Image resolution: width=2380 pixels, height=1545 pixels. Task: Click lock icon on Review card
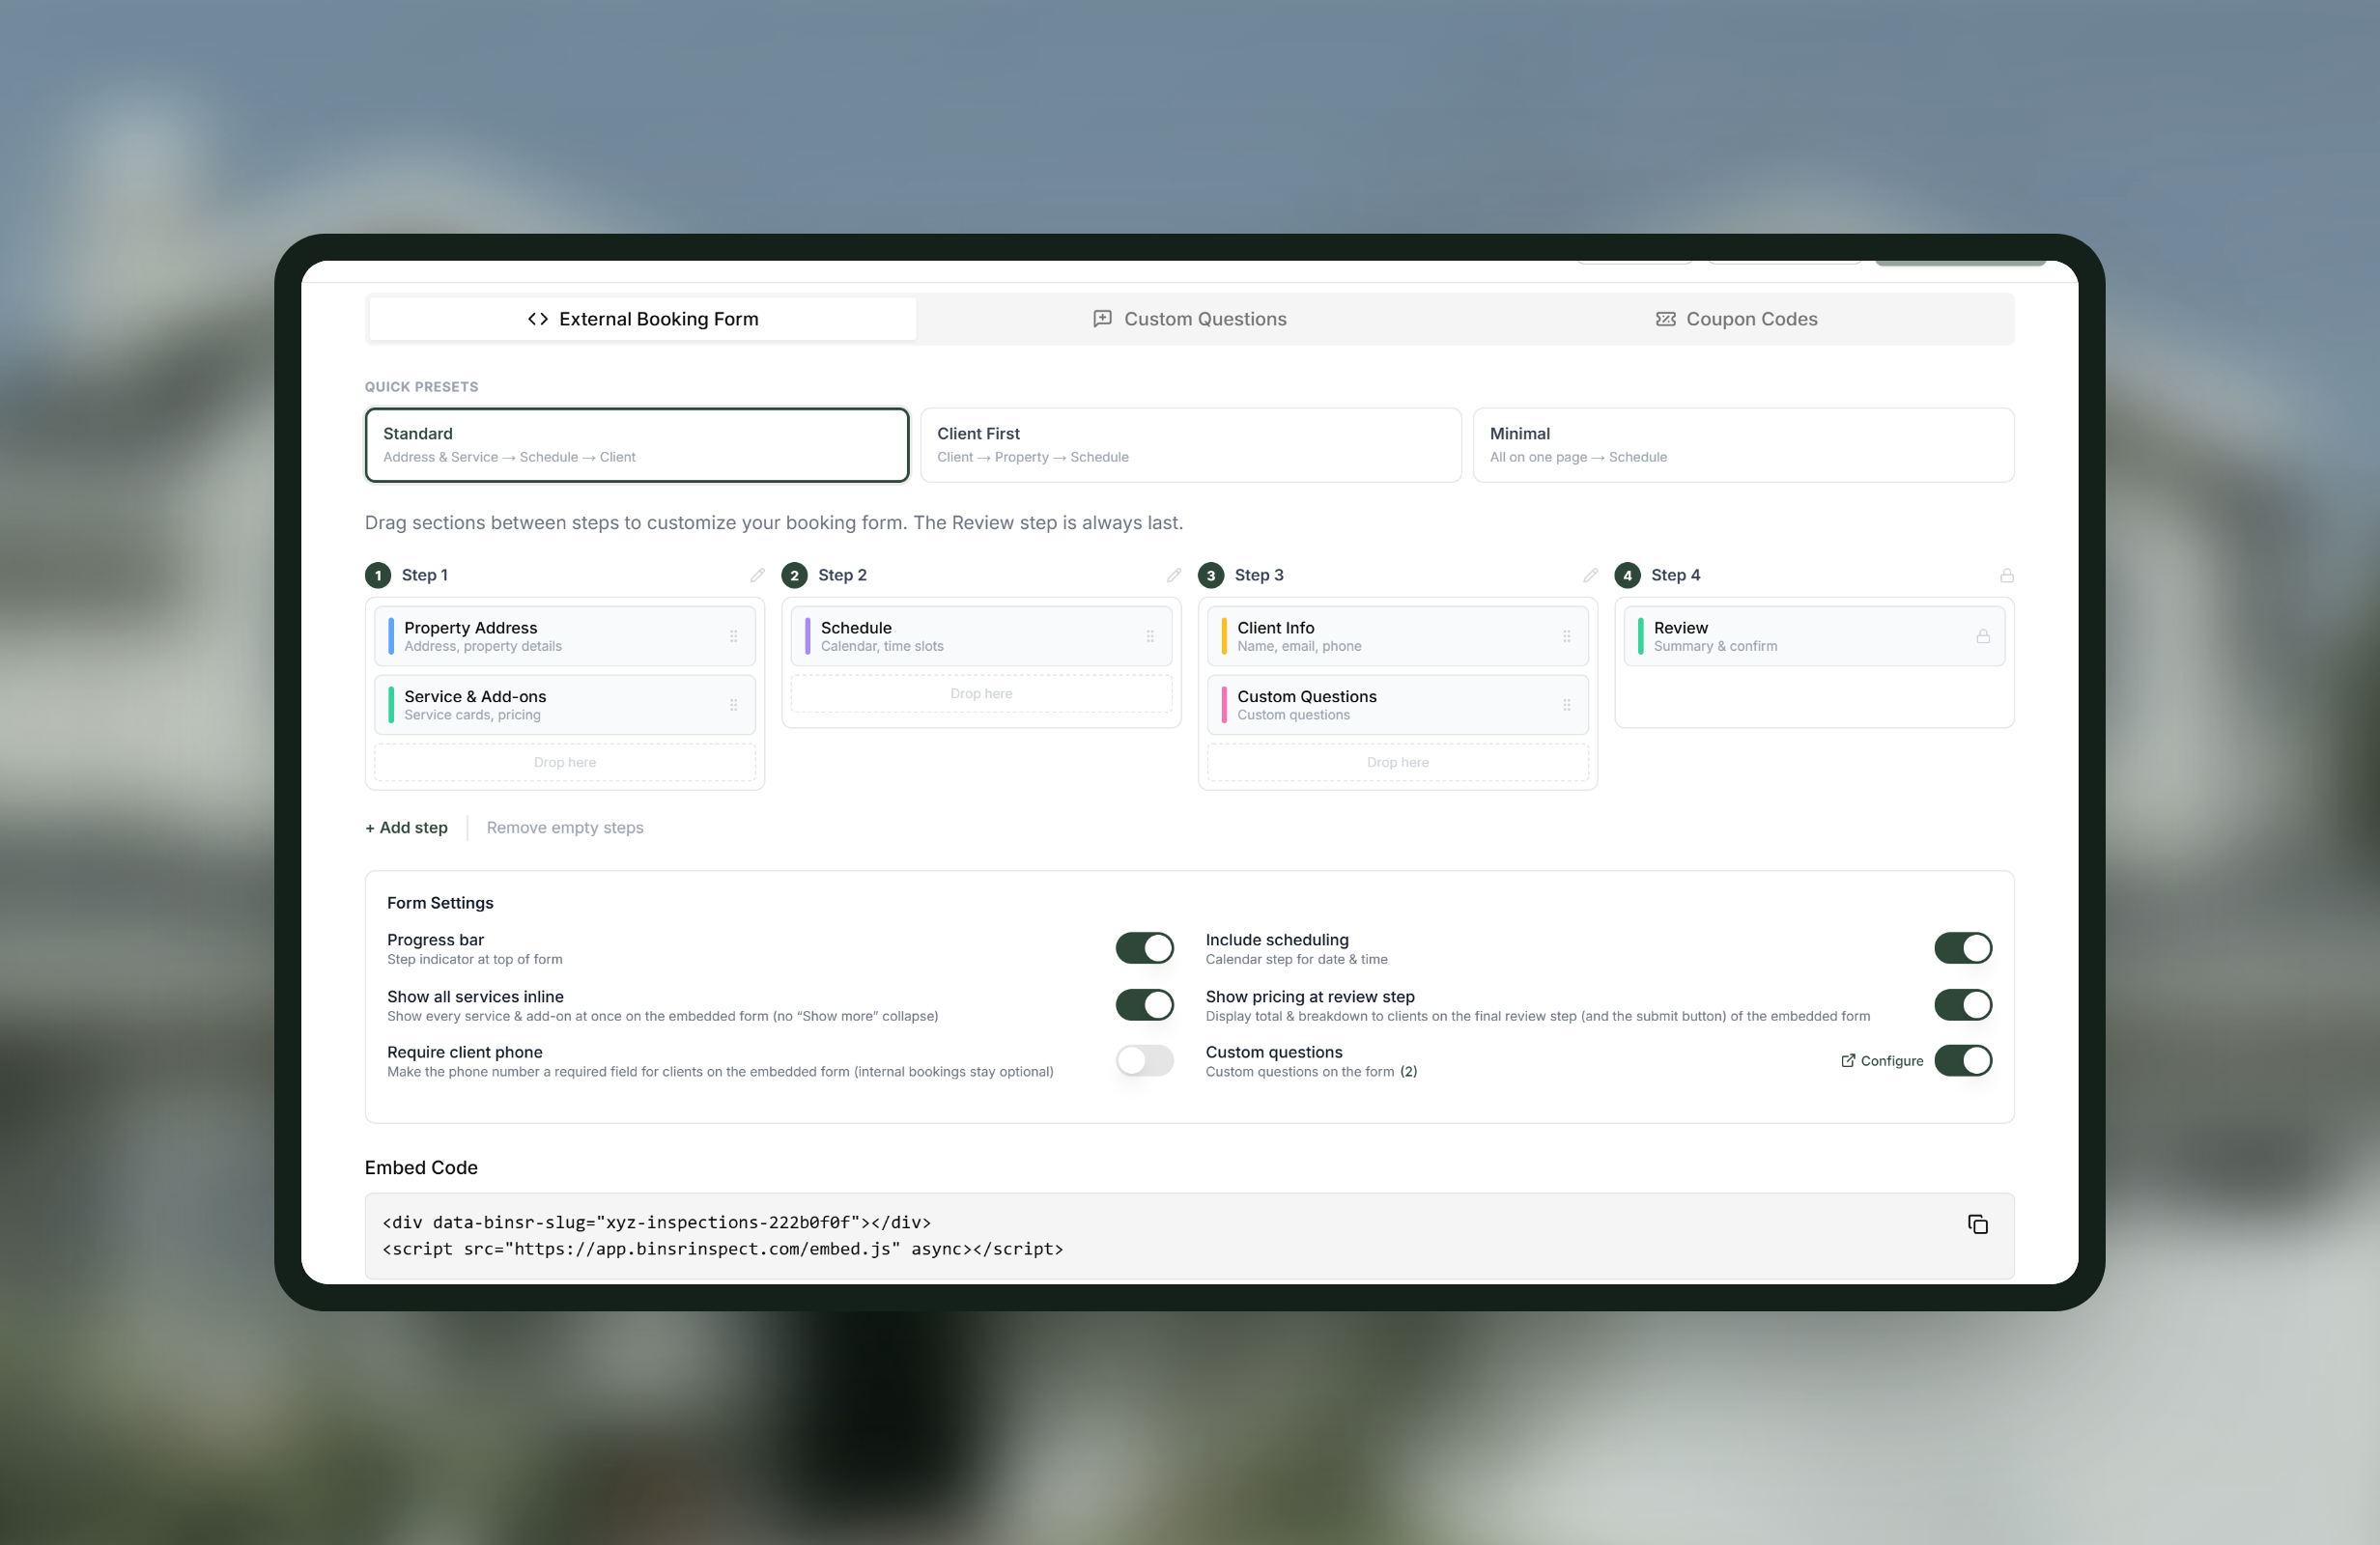(1982, 636)
